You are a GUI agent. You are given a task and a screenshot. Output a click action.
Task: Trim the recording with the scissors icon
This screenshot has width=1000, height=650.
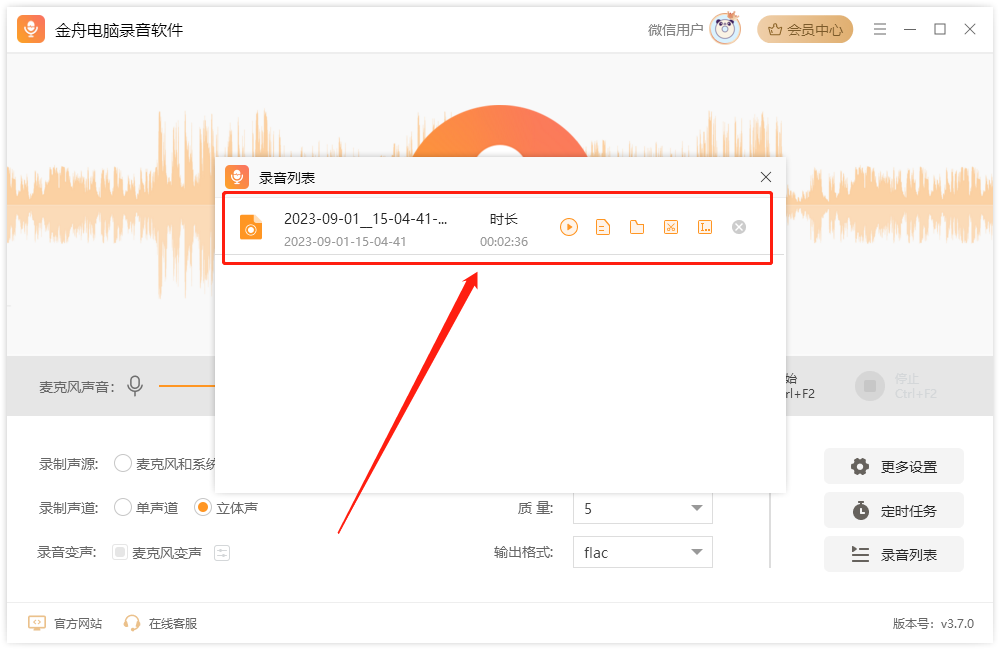[670, 227]
